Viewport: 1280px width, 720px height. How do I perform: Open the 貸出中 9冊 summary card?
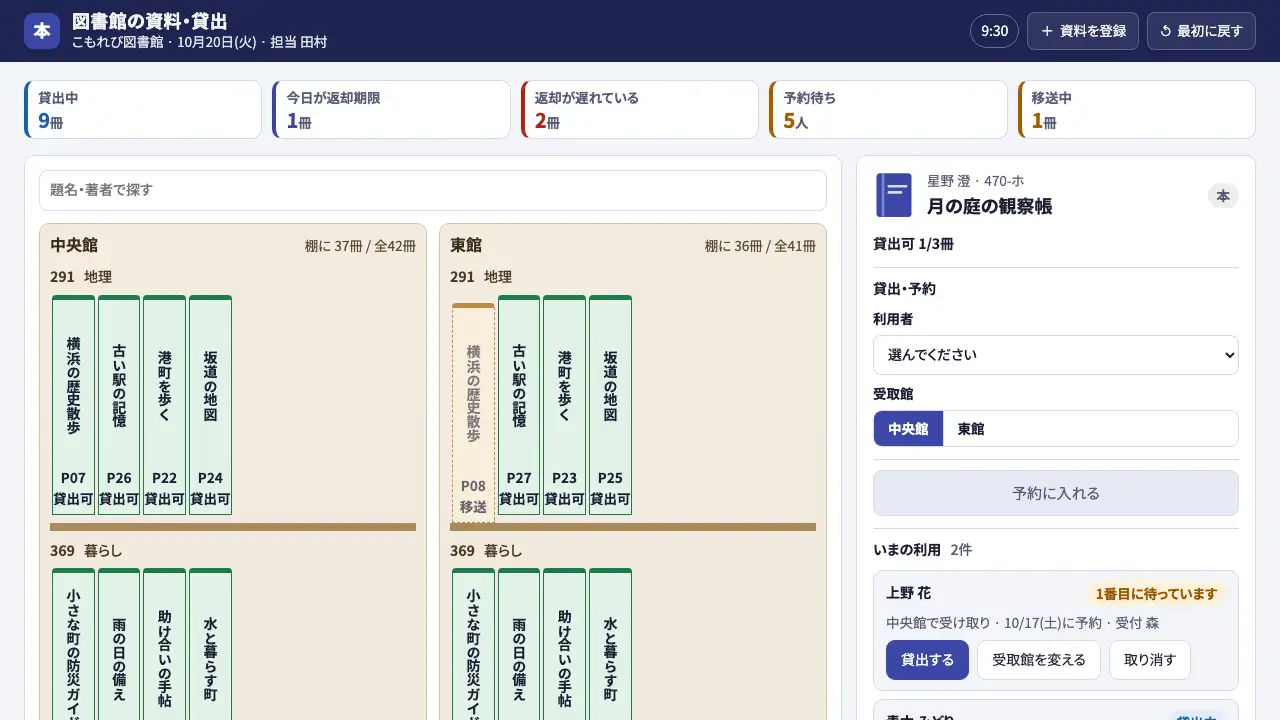click(143, 110)
